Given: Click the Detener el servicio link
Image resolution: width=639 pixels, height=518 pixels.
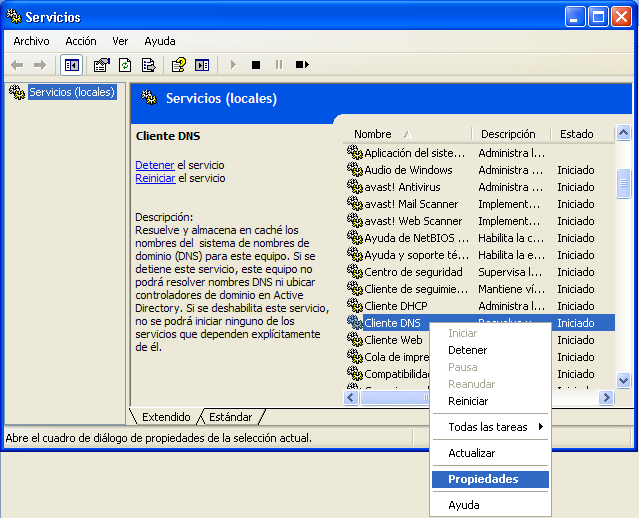Looking at the screenshot, I should coord(155,165).
